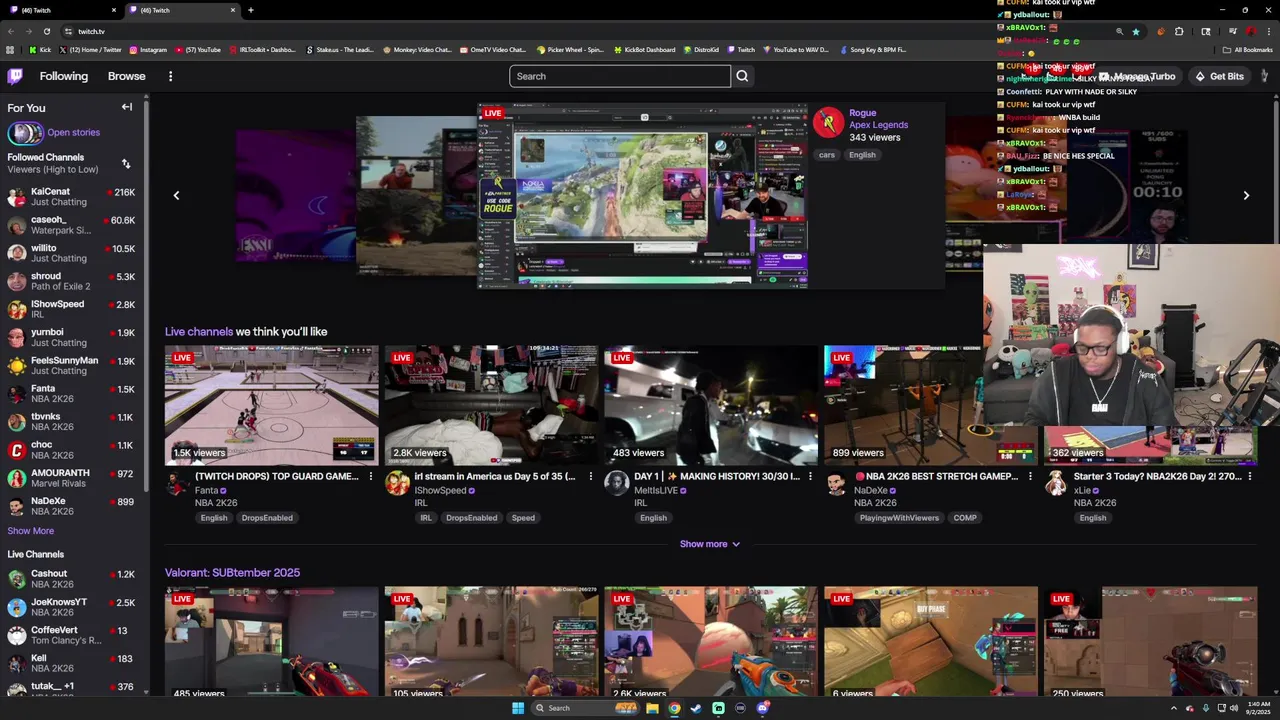Click the cars tag on featured stream
This screenshot has height=720, width=1280.
pyautogui.click(x=827, y=155)
